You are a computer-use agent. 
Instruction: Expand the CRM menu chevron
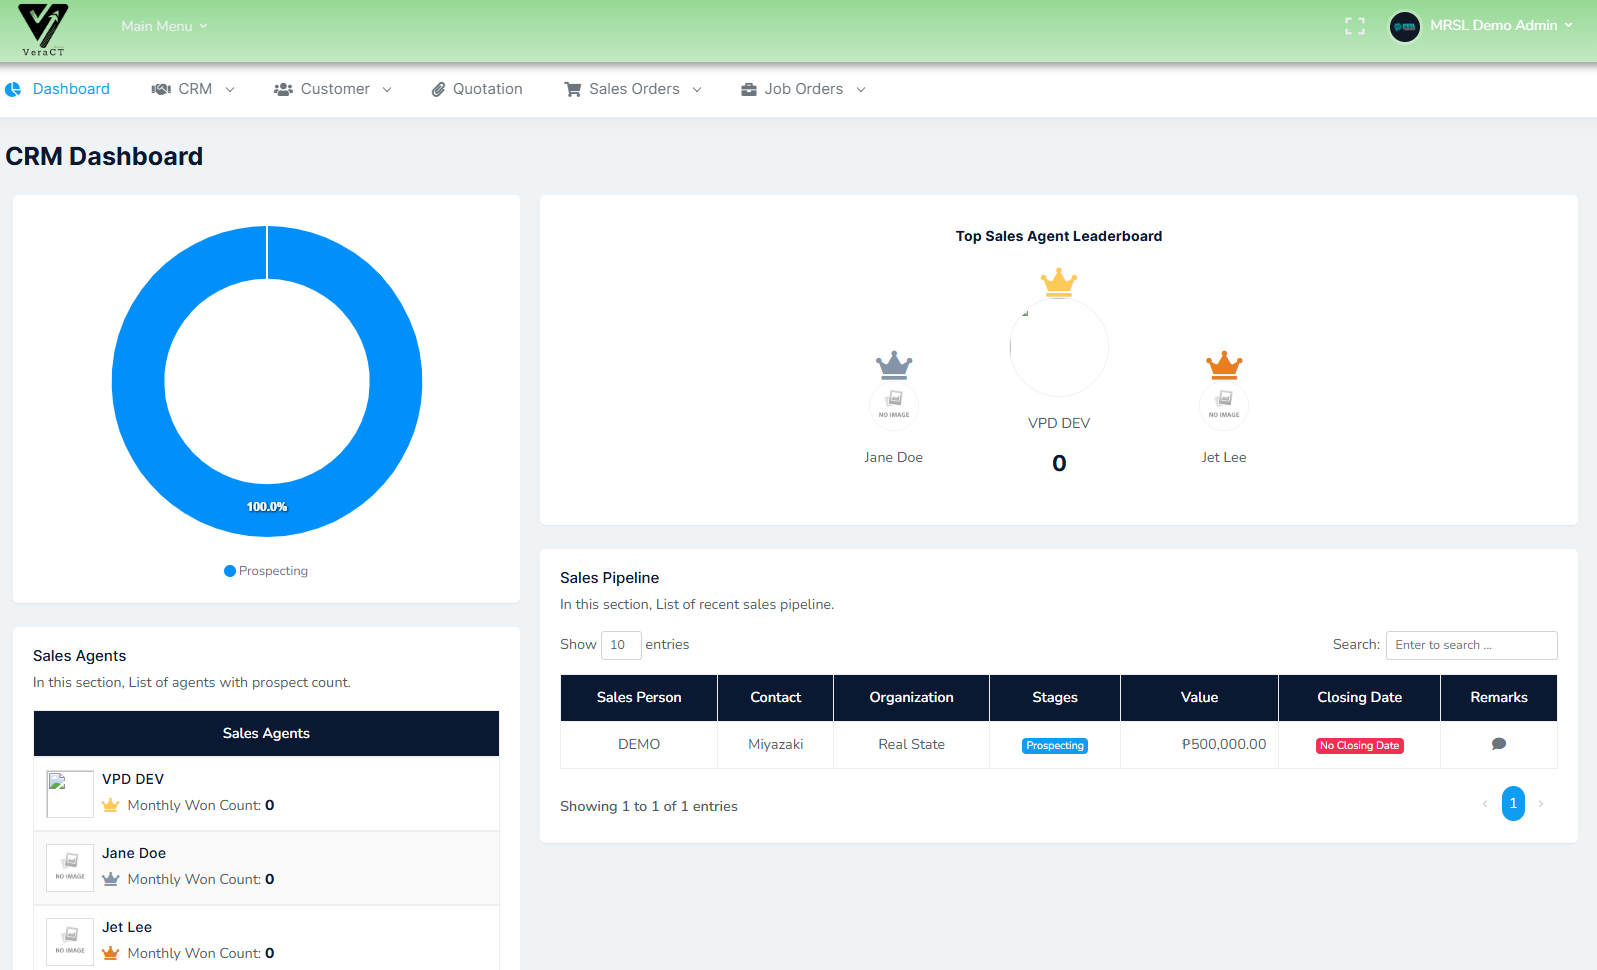230,89
